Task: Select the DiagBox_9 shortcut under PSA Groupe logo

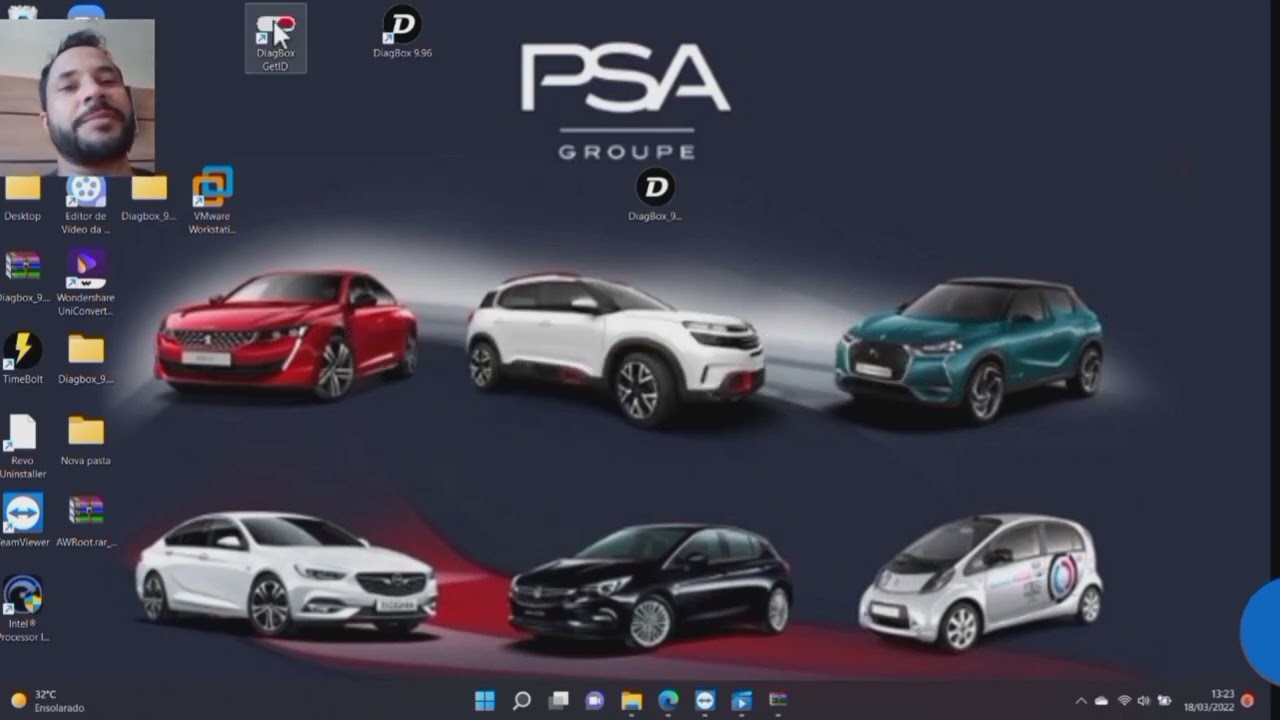Action: [x=655, y=195]
